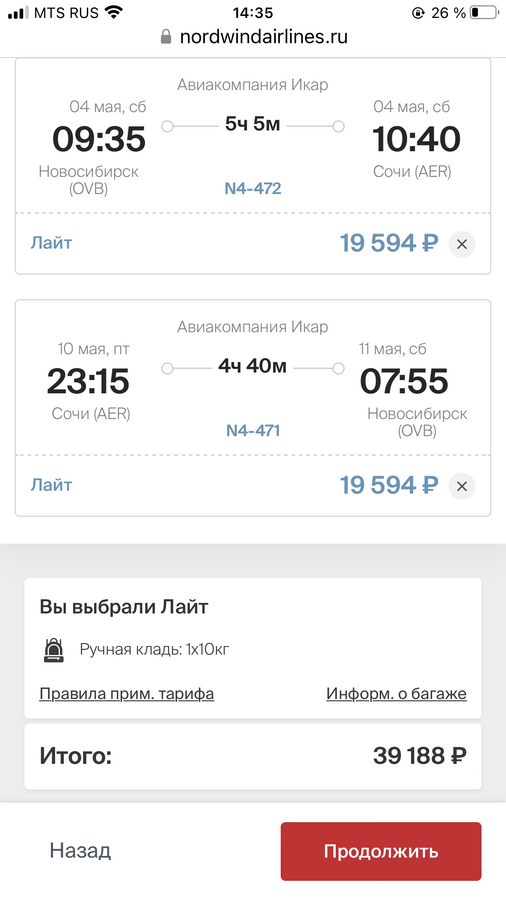This screenshot has width=506, height=900.
Task: Open flight number N4-472 details
Action: 253,188
